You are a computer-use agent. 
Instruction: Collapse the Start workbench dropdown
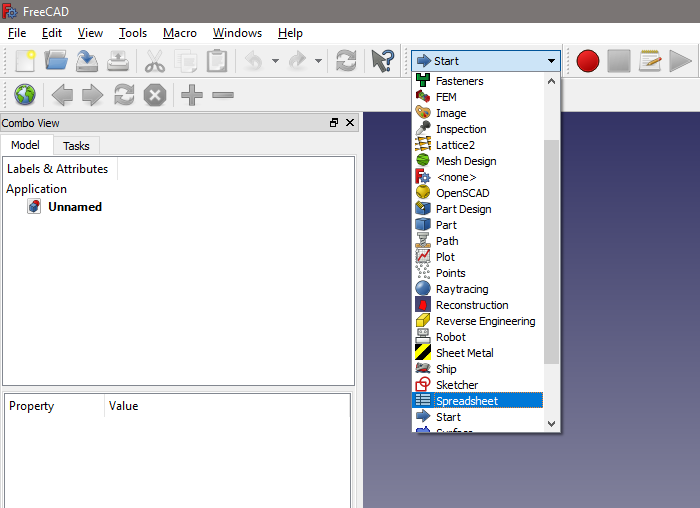click(551, 61)
